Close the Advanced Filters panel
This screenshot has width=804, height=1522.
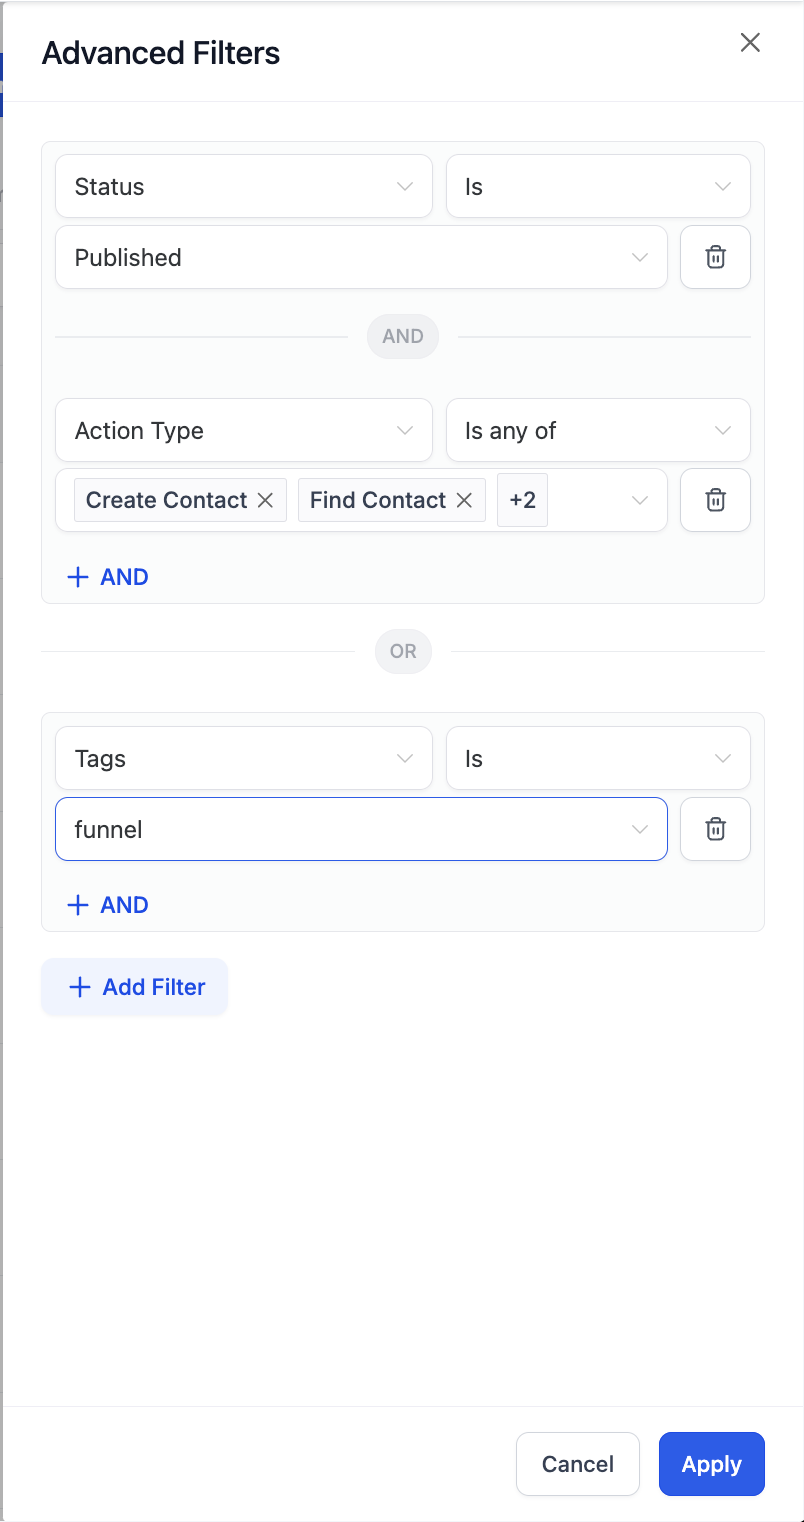pyautogui.click(x=750, y=42)
